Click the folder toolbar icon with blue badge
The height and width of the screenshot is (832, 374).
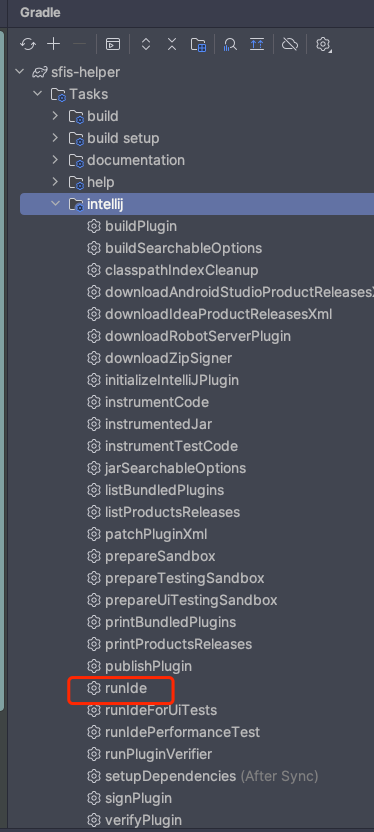coord(198,45)
